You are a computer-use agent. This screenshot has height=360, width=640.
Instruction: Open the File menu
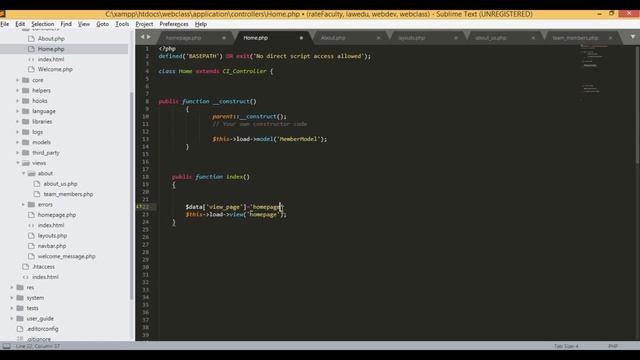pos(5,24)
